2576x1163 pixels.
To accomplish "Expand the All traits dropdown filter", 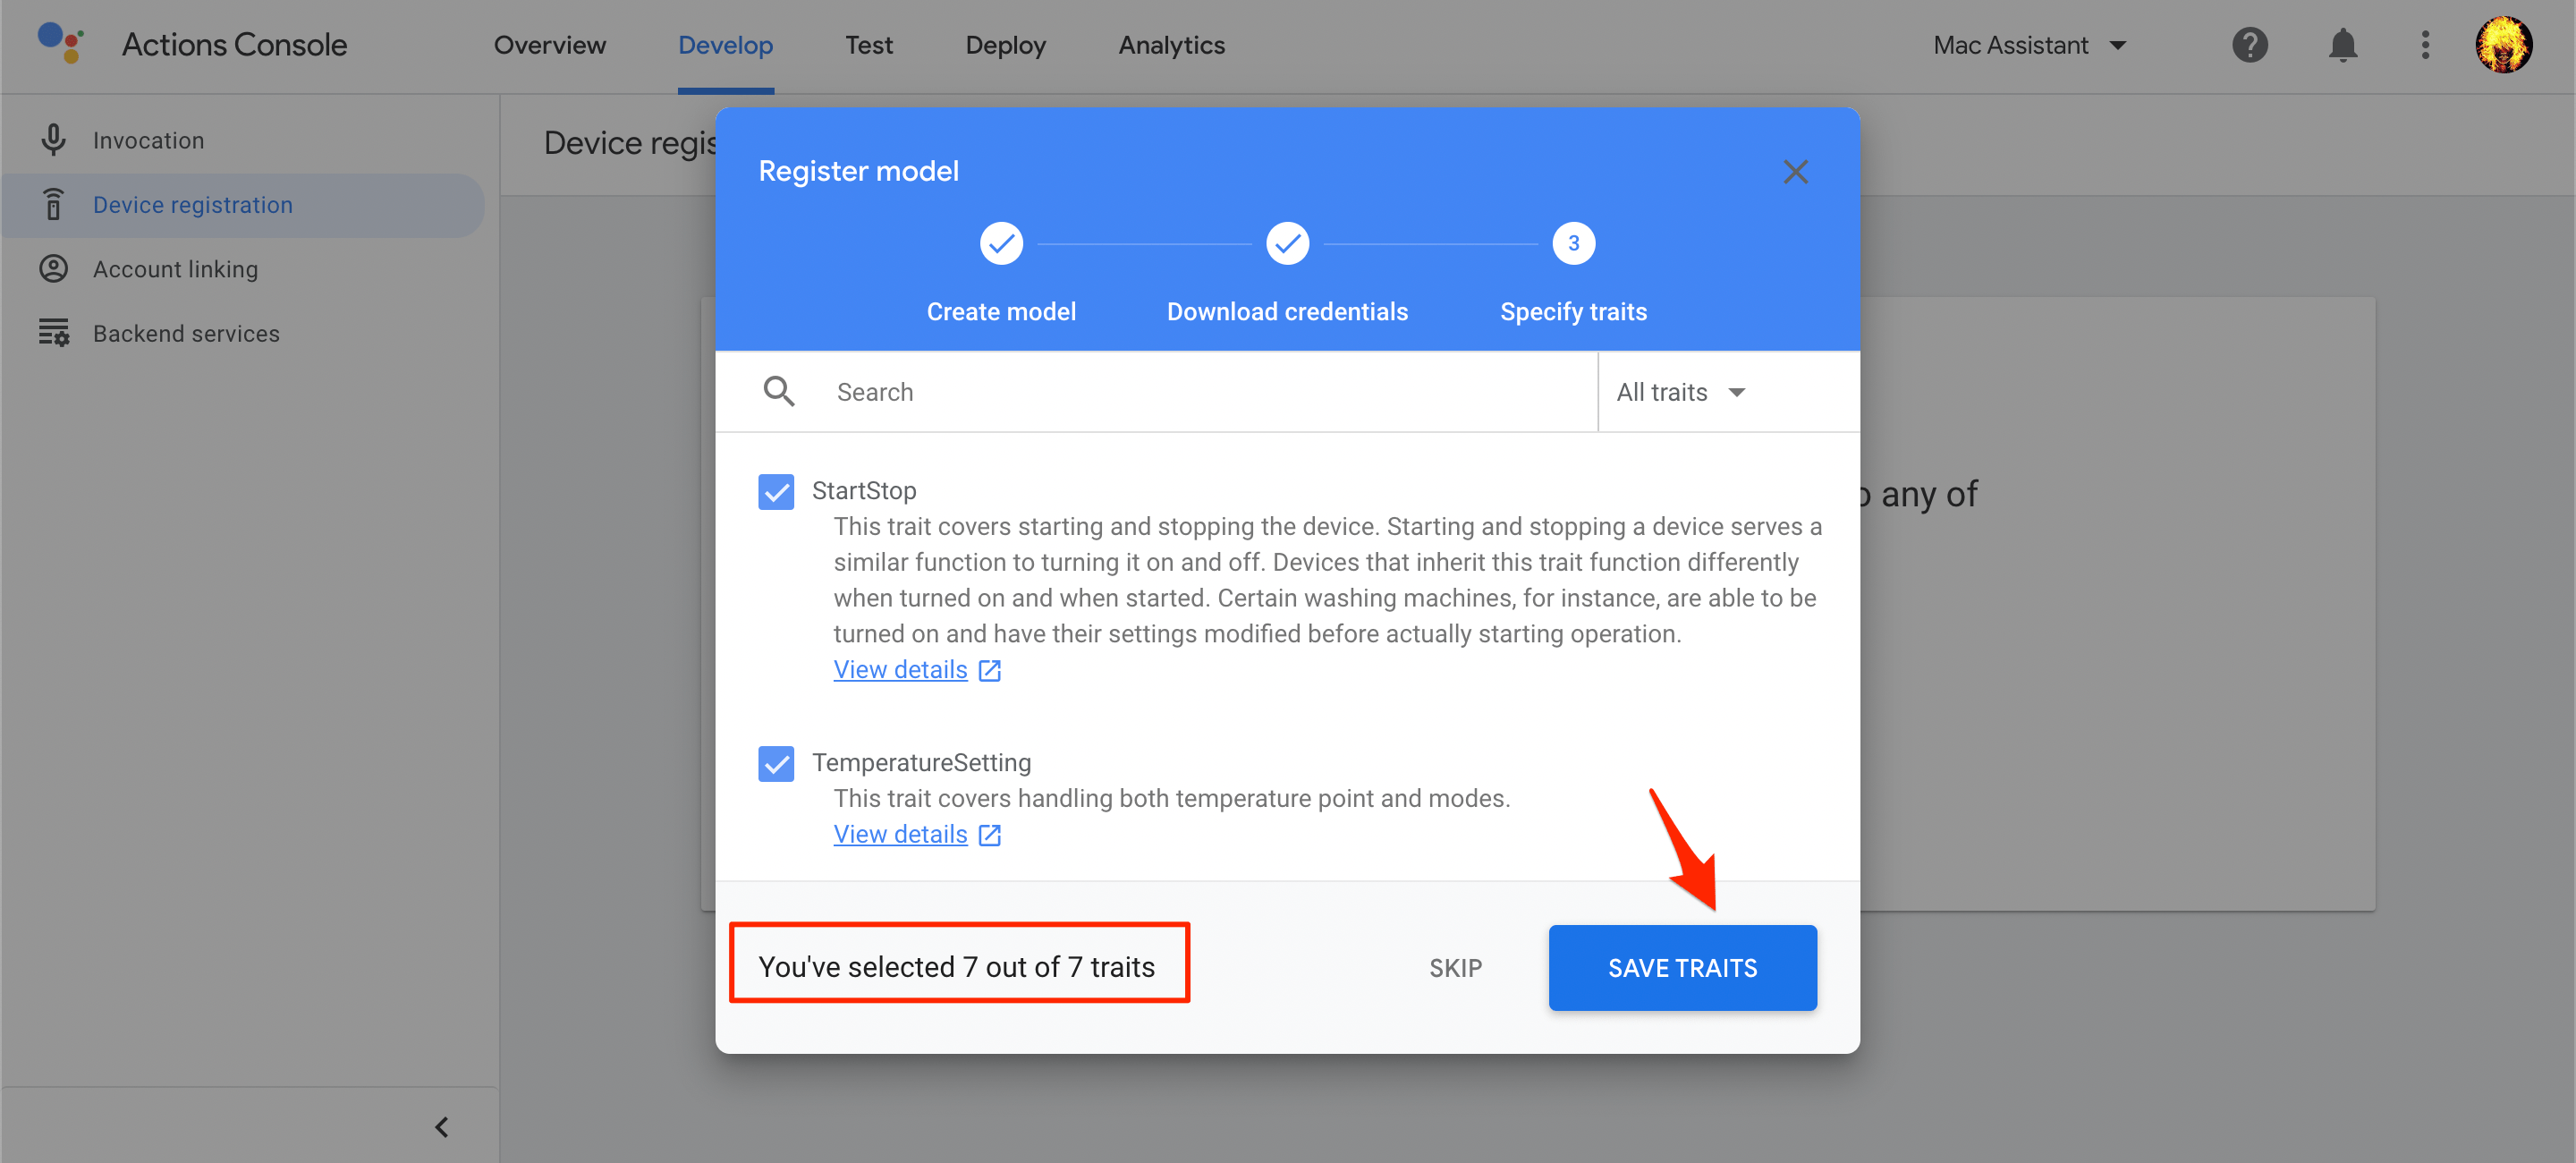I will click(x=1677, y=393).
